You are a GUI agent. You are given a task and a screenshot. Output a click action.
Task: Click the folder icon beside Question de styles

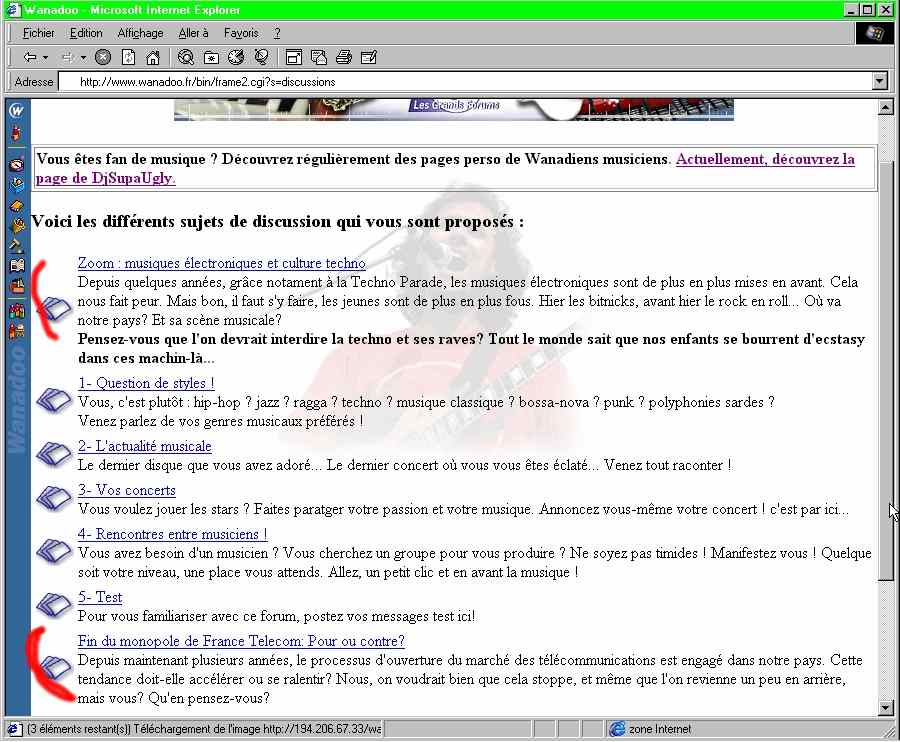tap(54, 399)
